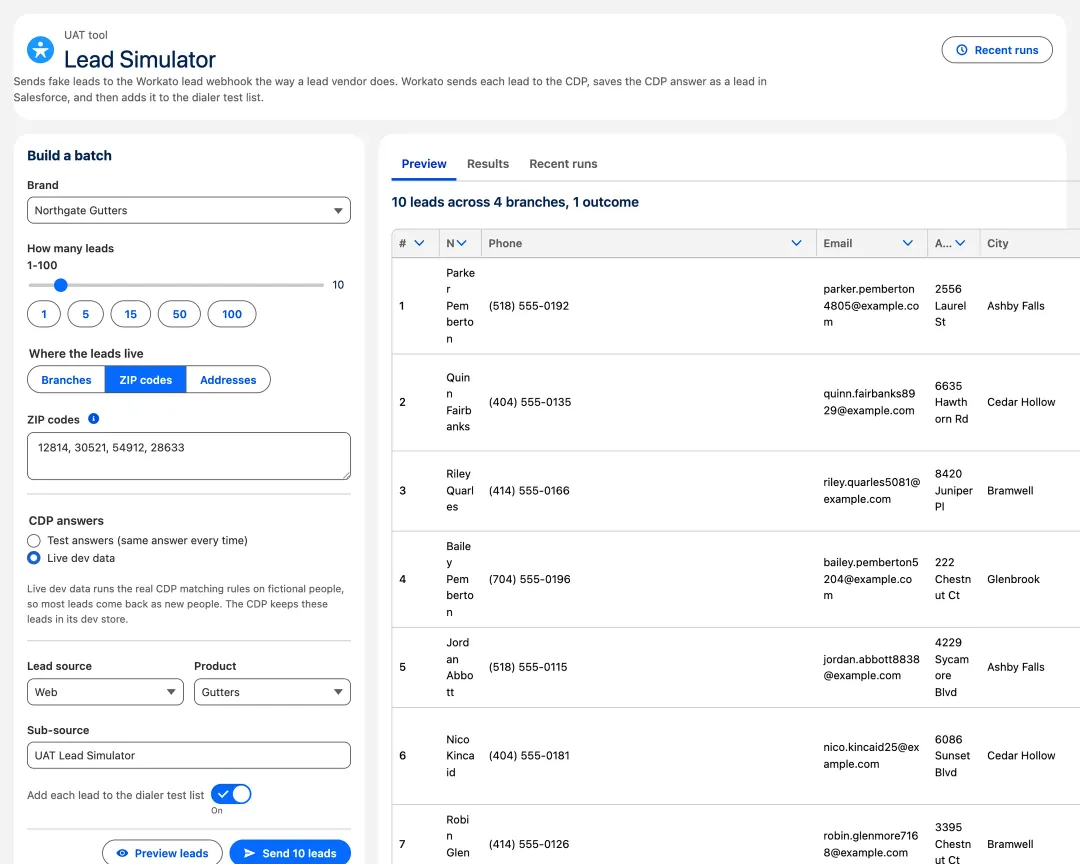Click phone cell (518) 555-0115
Image resolution: width=1080 pixels, height=864 pixels.
point(528,667)
